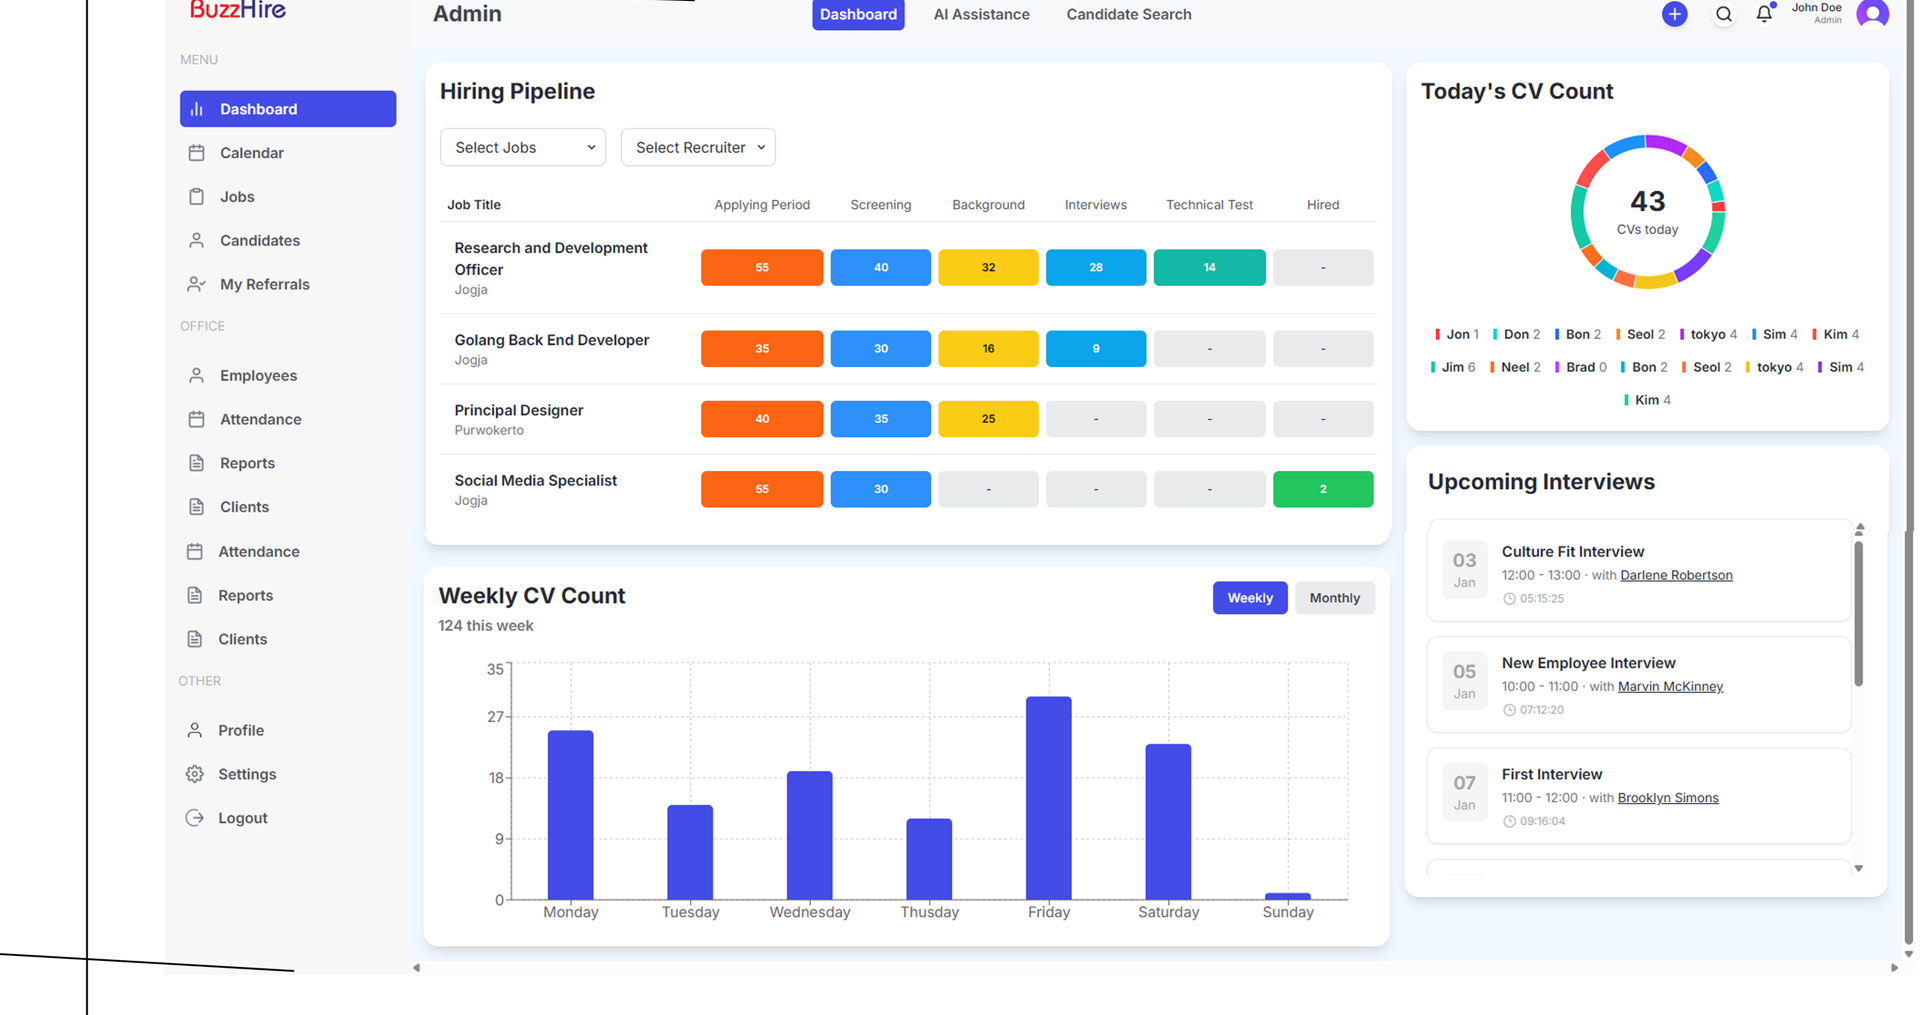Viewport: 1920px width, 1015px height.
Task: Click Brooklyn Simons interview link
Action: 1667,797
